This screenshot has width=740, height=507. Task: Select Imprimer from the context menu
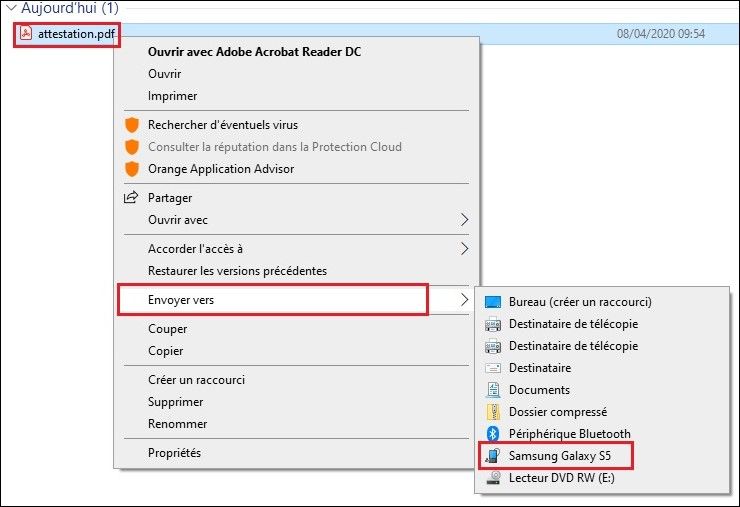[x=172, y=96]
